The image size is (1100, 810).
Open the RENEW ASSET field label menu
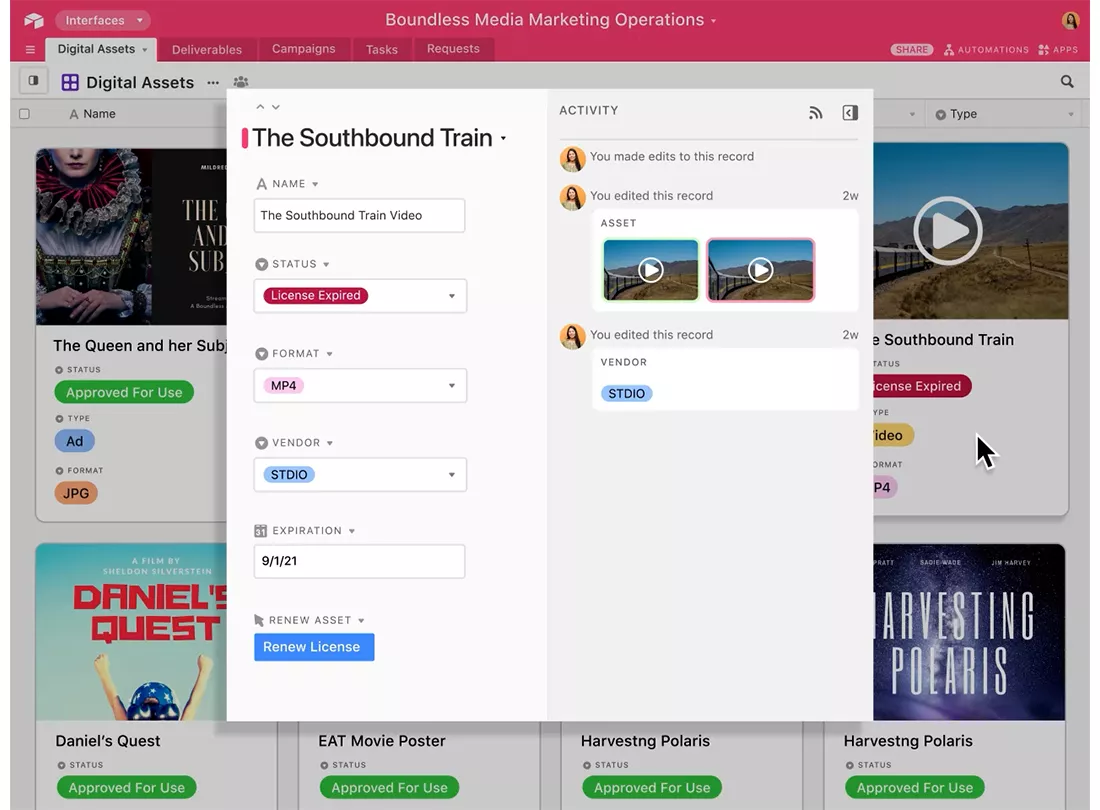pyautogui.click(x=361, y=621)
